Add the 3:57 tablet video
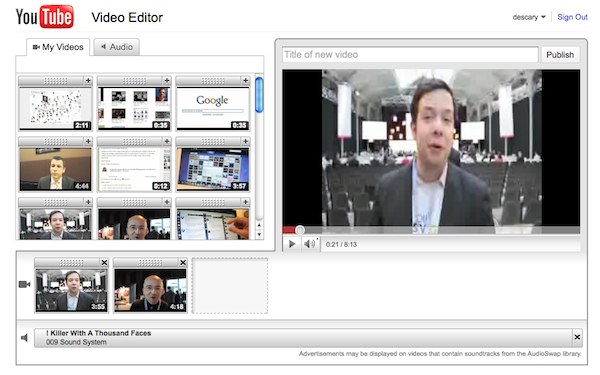Screen dimensions: 600x375 tap(246, 142)
